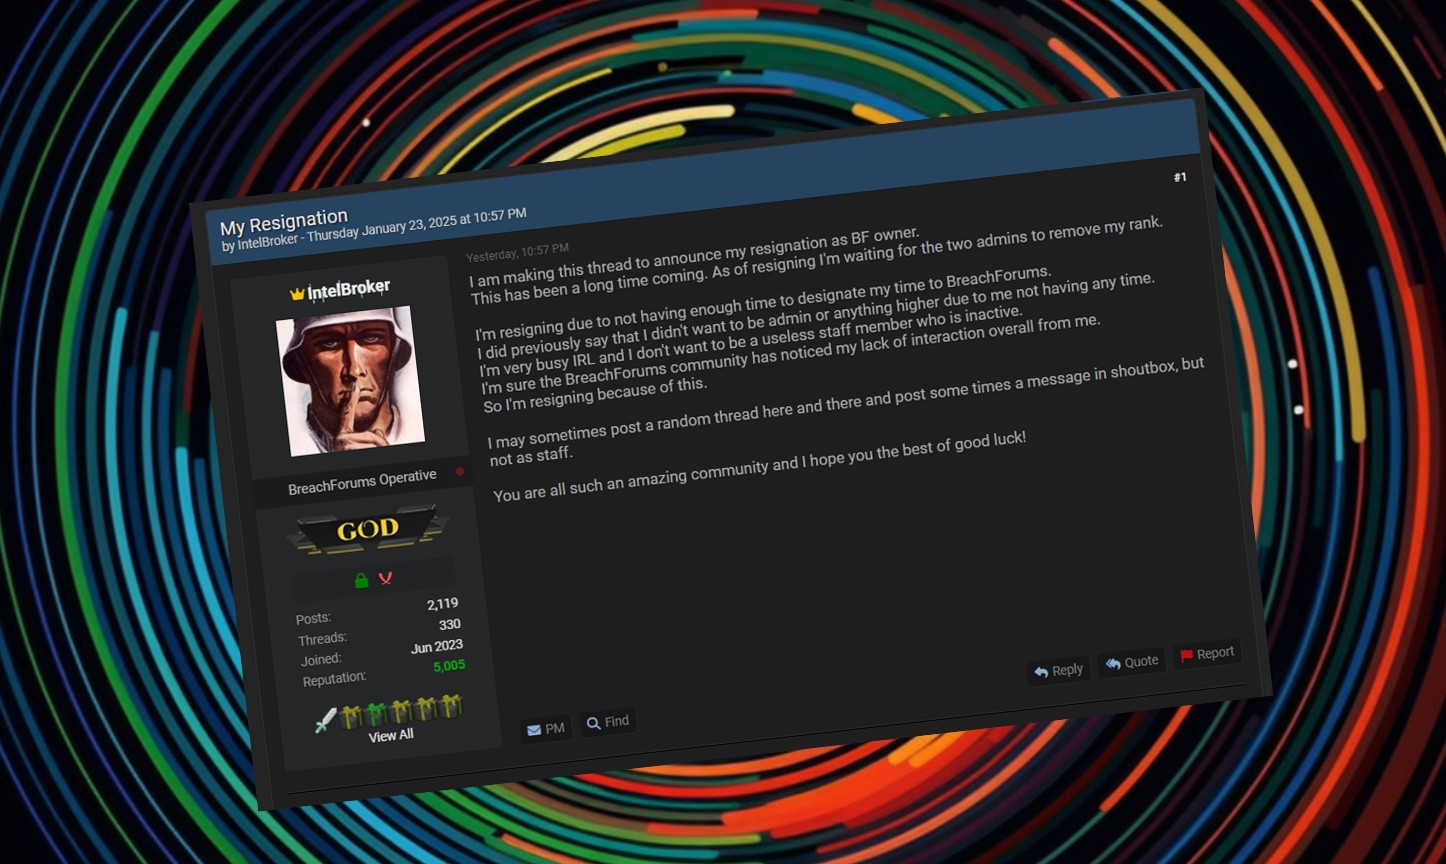This screenshot has height=864, width=1446.
Task: Click the green-ribbon gift box award
Action: [x=376, y=713]
